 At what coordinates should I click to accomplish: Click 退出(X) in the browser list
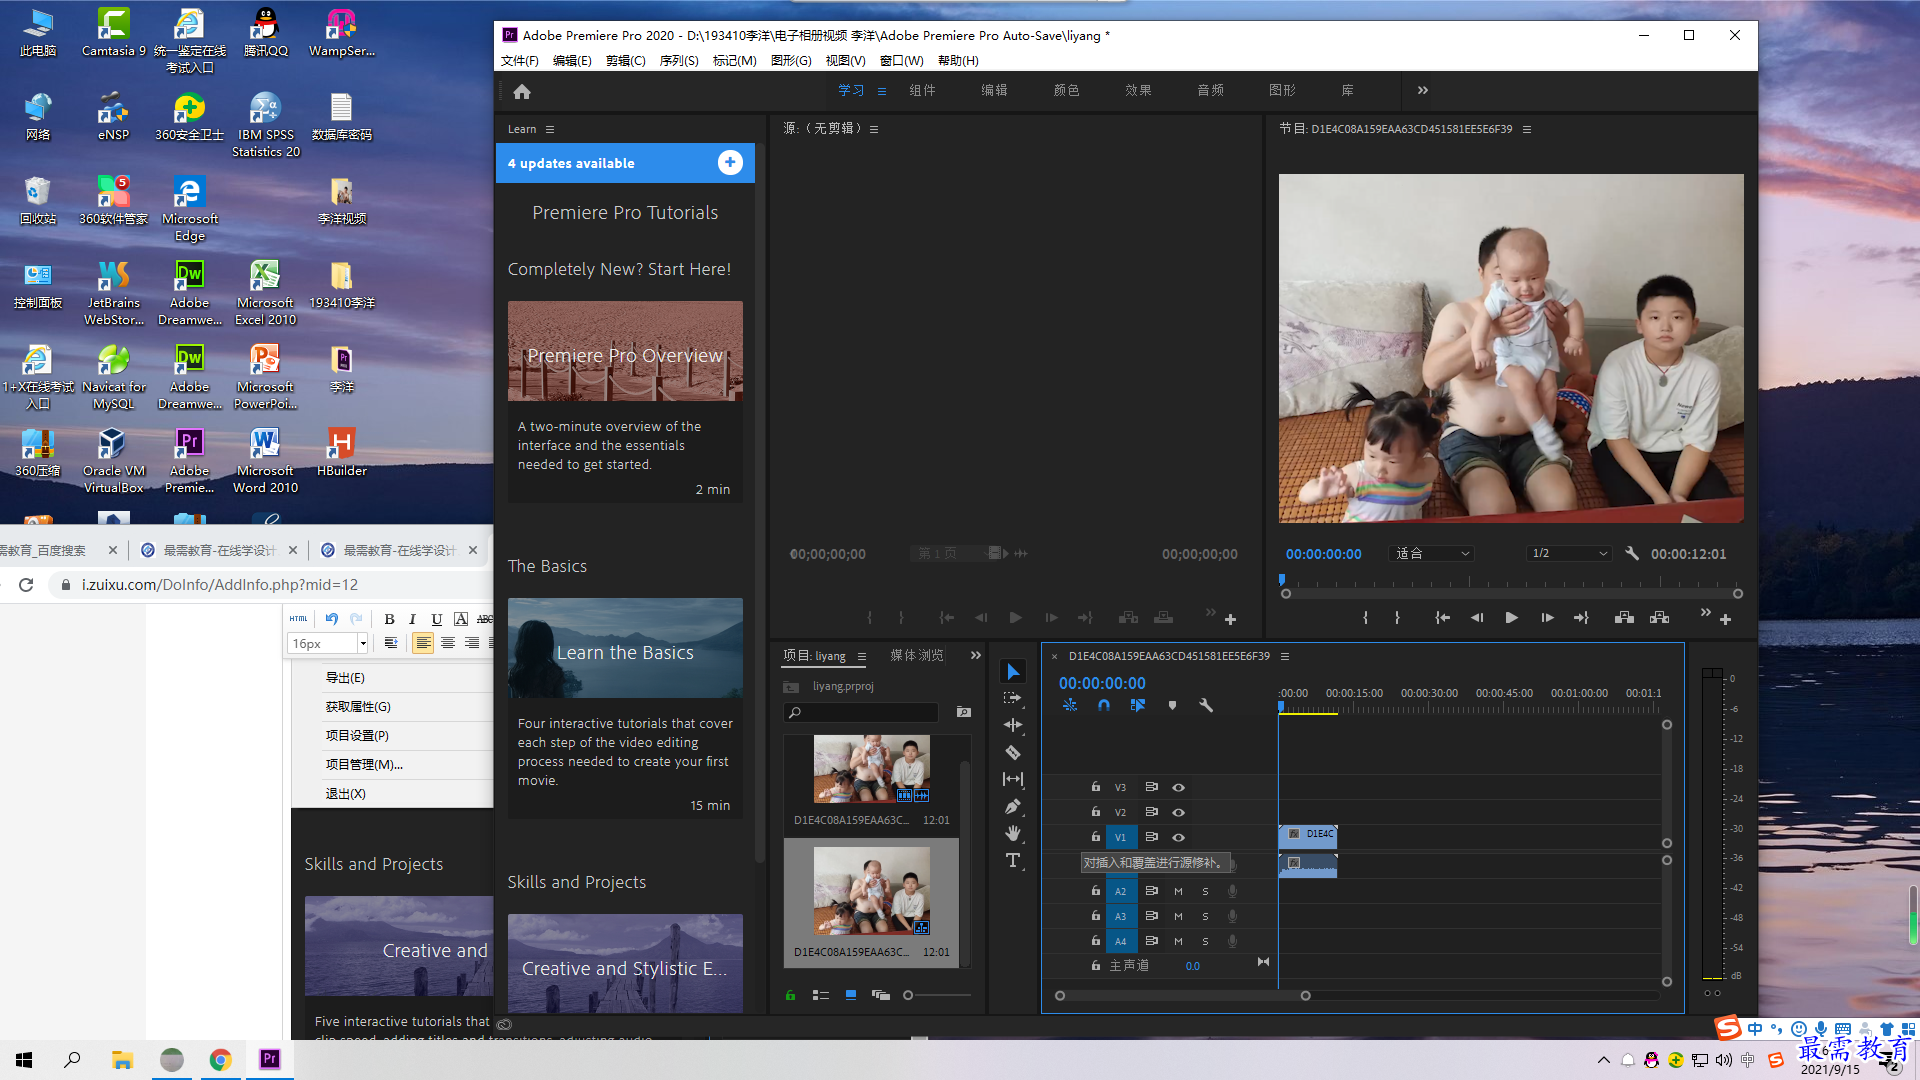(x=346, y=793)
